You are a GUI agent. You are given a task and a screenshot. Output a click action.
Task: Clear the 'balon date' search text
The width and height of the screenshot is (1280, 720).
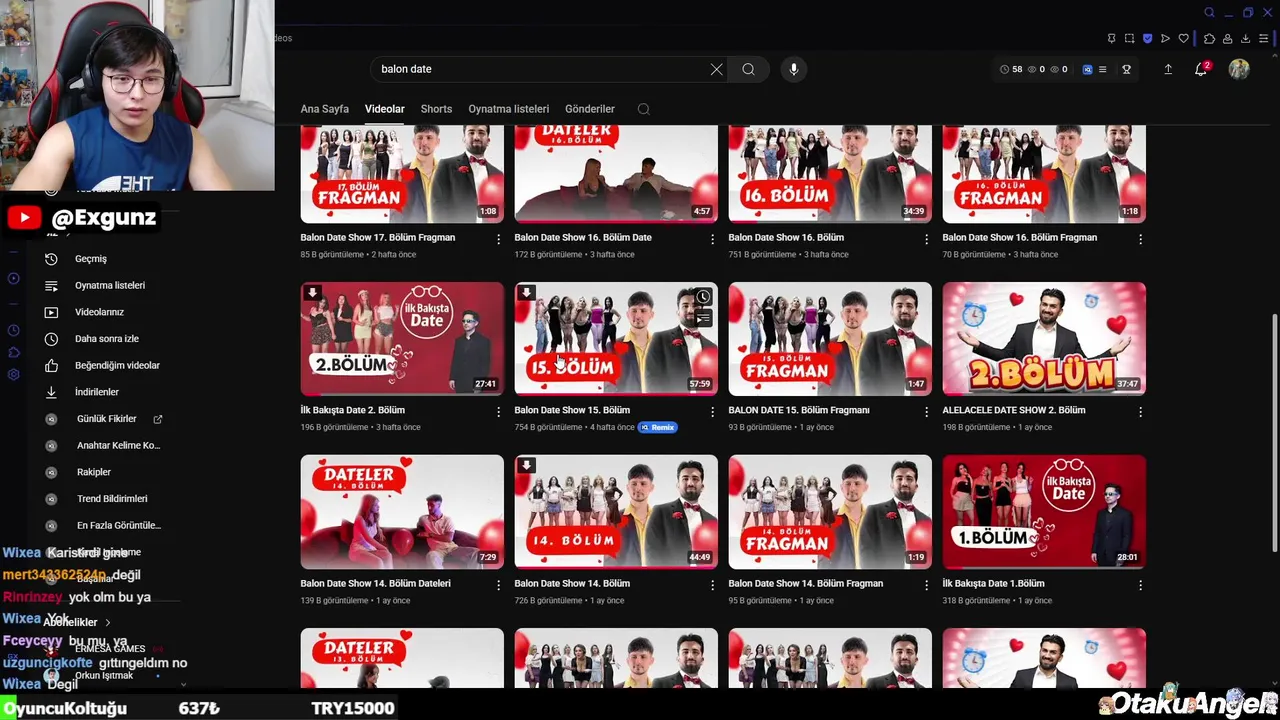(x=716, y=69)
